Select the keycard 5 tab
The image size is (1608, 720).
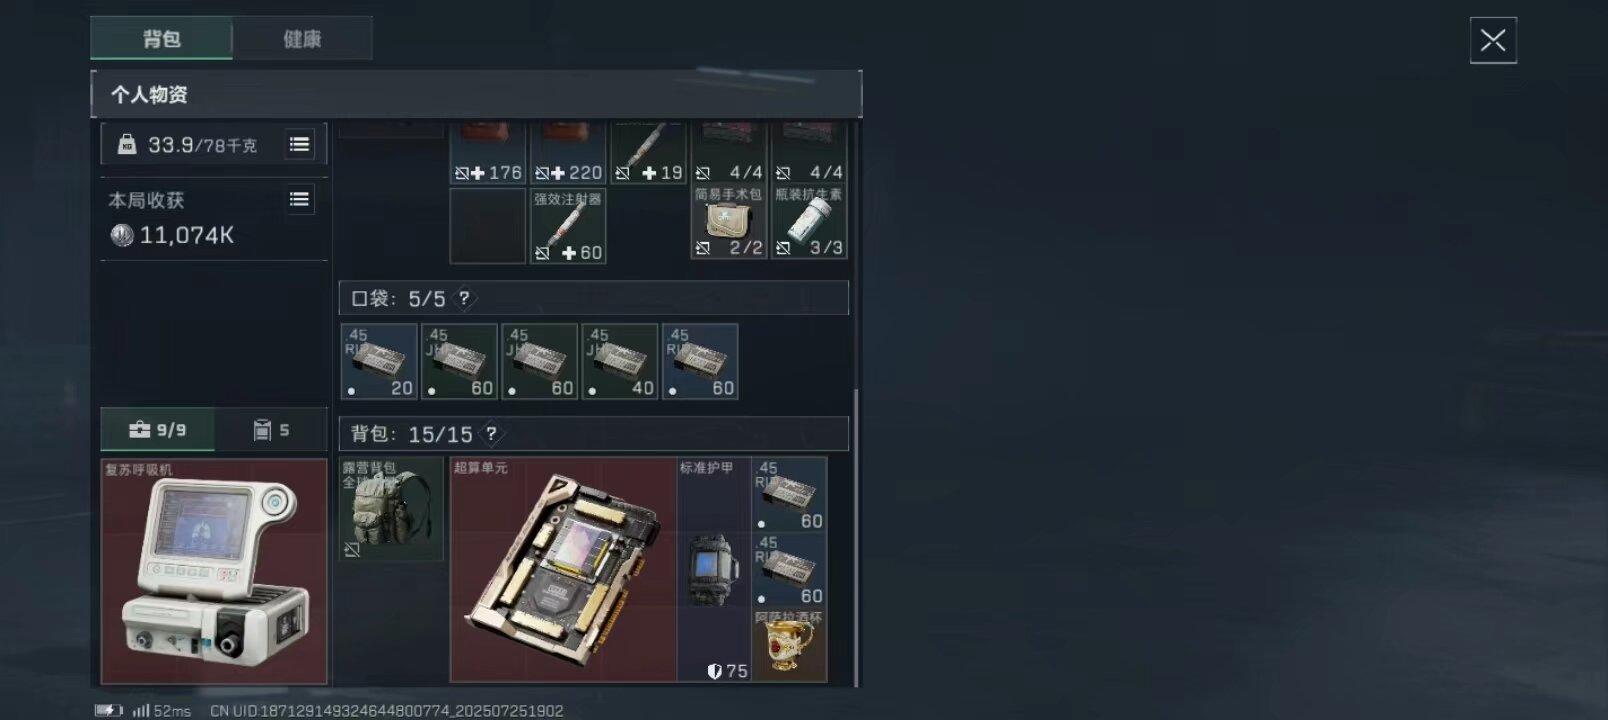pyautogui.click(x=271, y=429)
